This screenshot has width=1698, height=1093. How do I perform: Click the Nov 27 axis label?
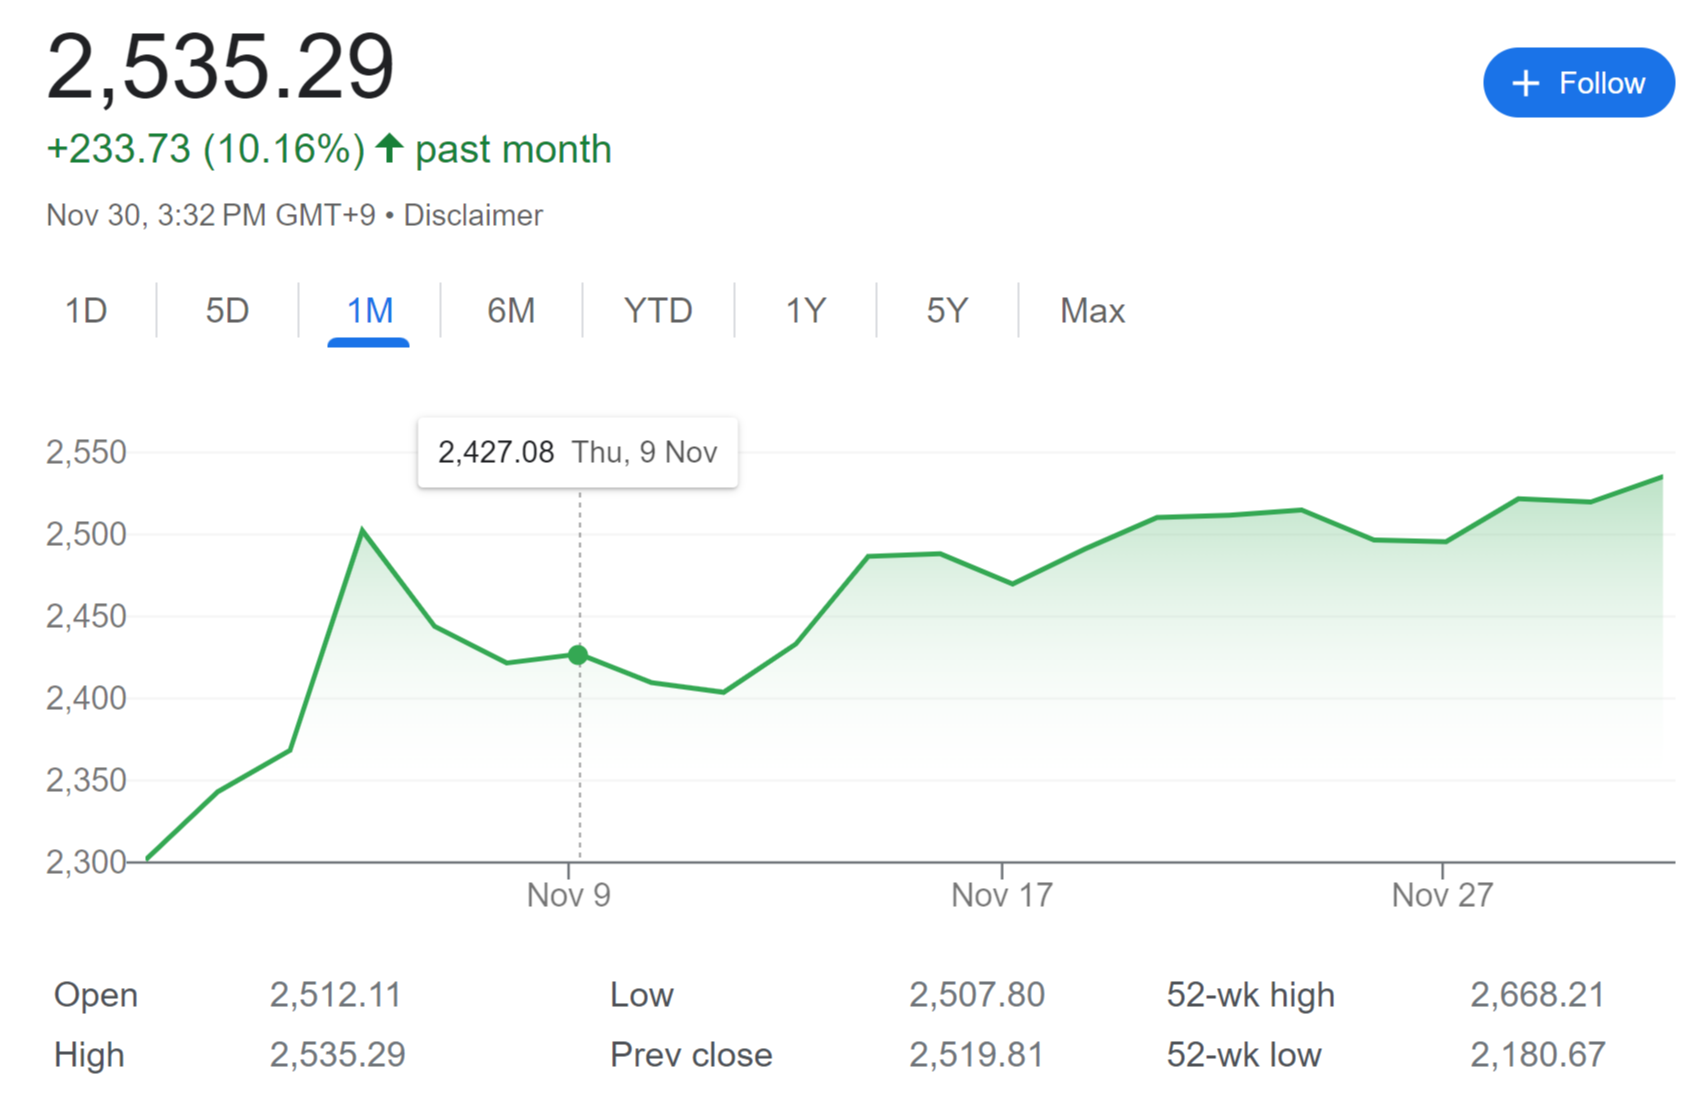coord(1442,894)
